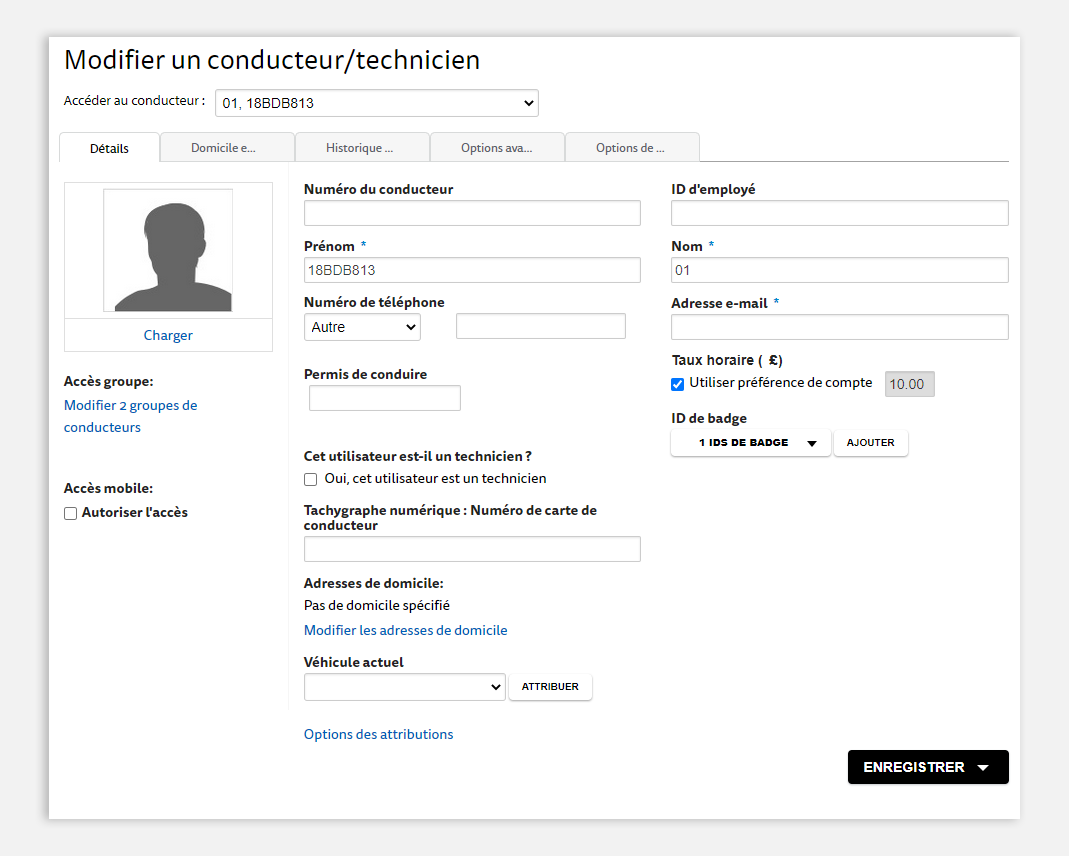
Task: Open the Véhicule actuel dropdown
Action: point(405,687)
